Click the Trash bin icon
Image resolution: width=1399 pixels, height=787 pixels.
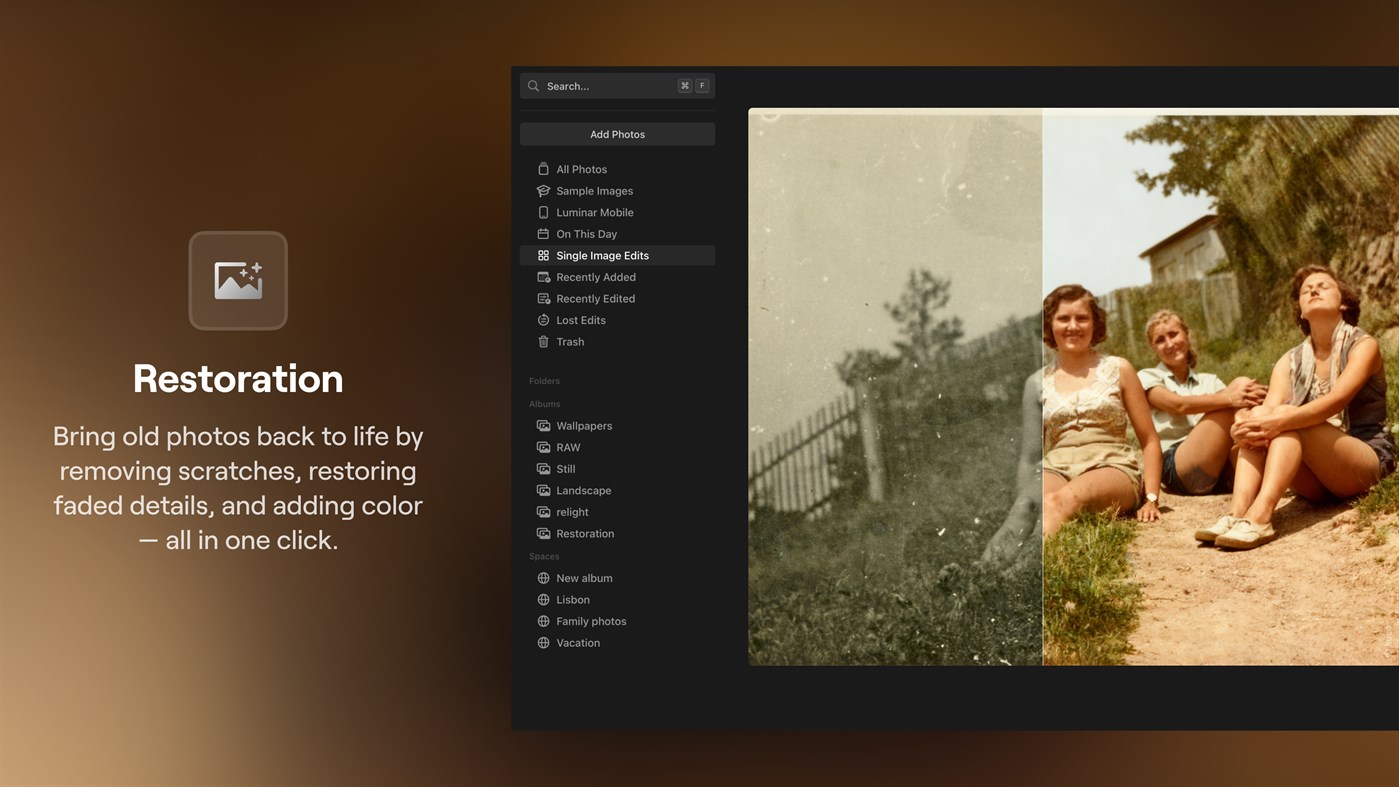point(543,342)
